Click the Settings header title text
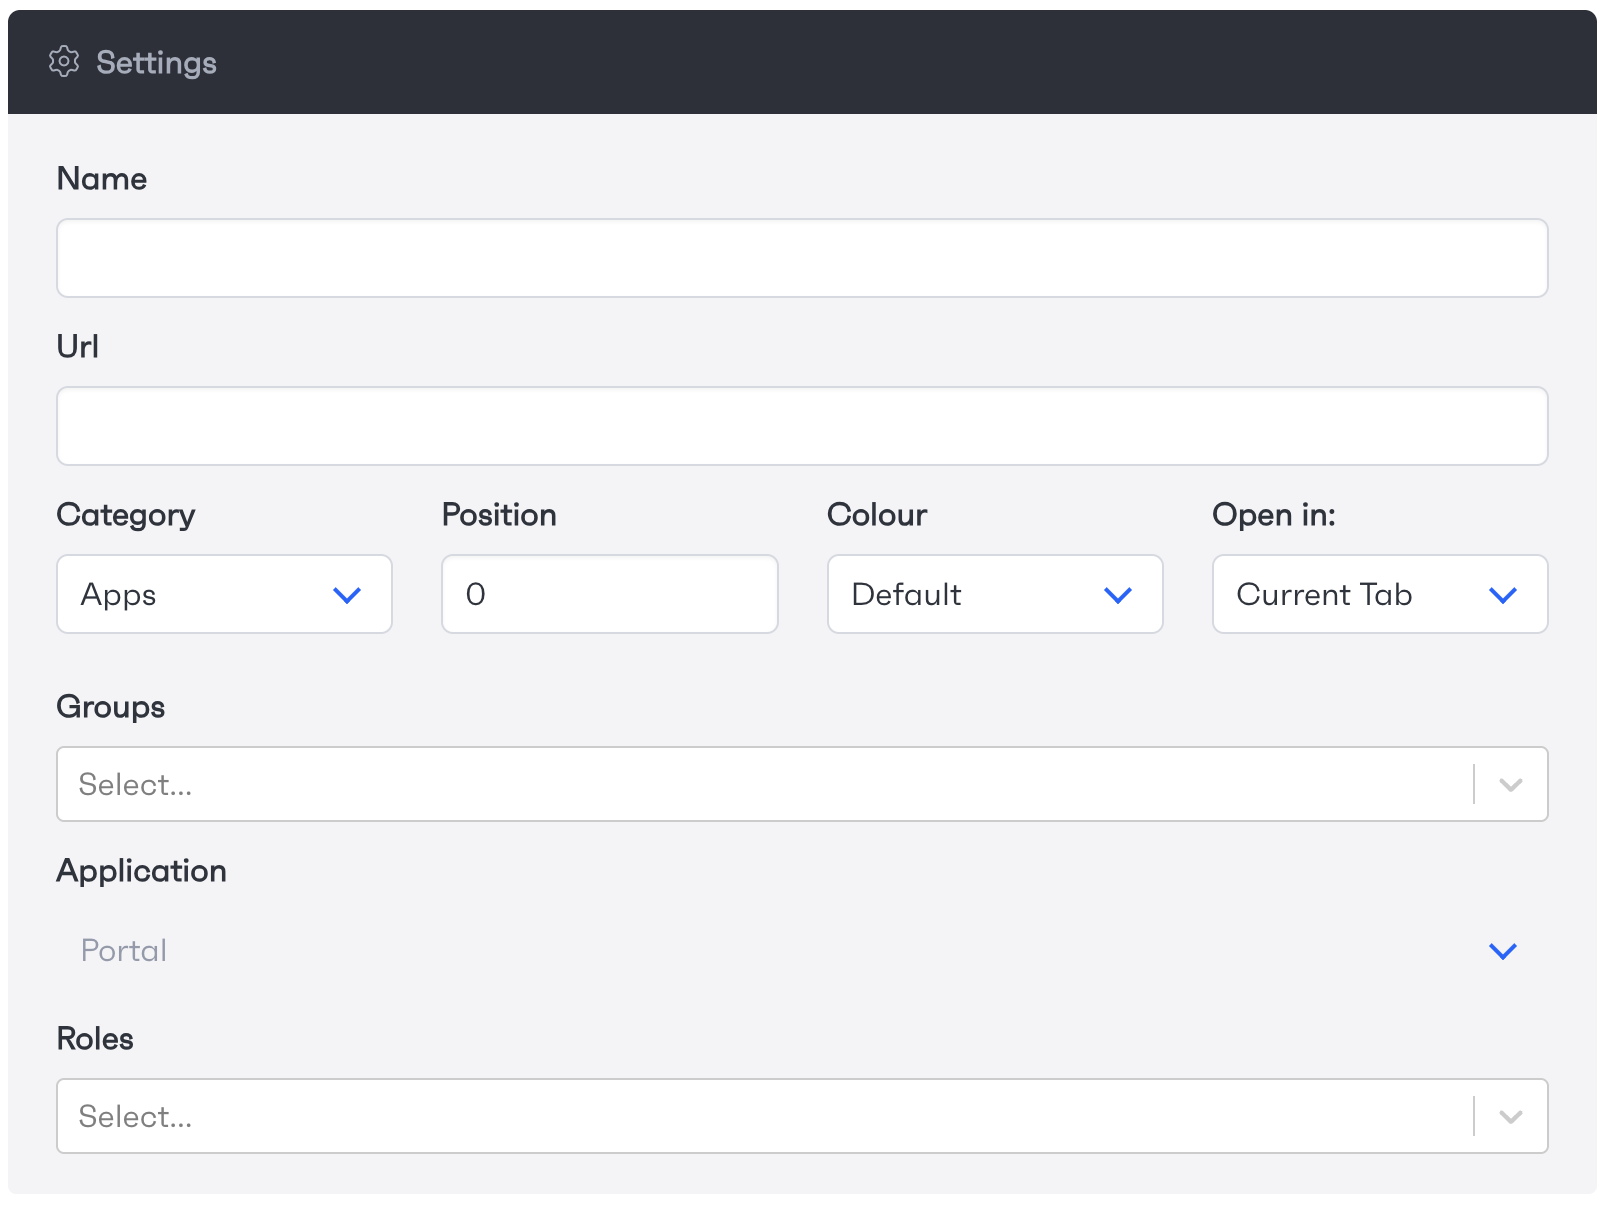1608x1206 pixels. (156, 63)
